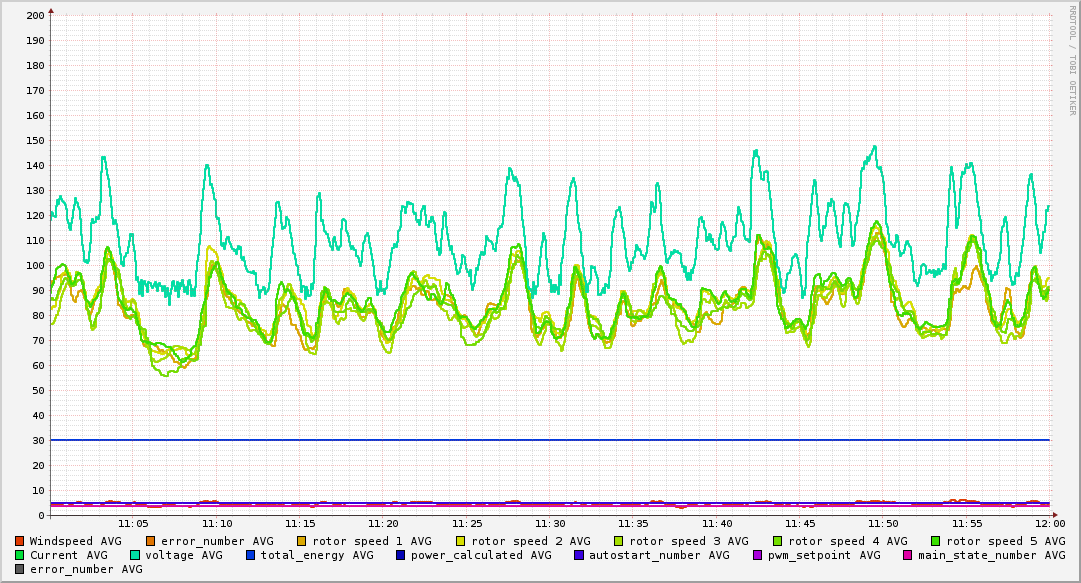
Task: Click the 11:30 time axis label
Action: tap(550, 523)
